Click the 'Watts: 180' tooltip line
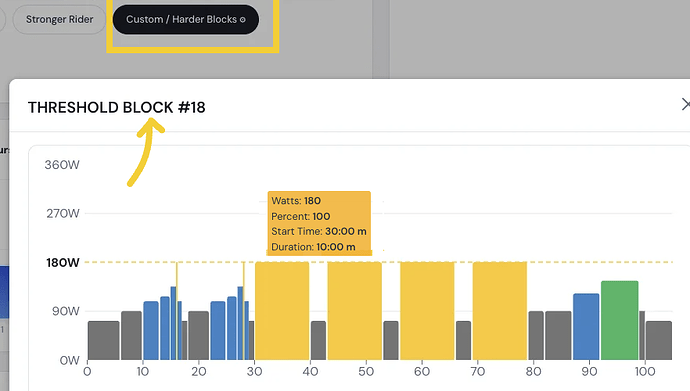This screenshot has width=690, height=391. click(x=296, y=201)
